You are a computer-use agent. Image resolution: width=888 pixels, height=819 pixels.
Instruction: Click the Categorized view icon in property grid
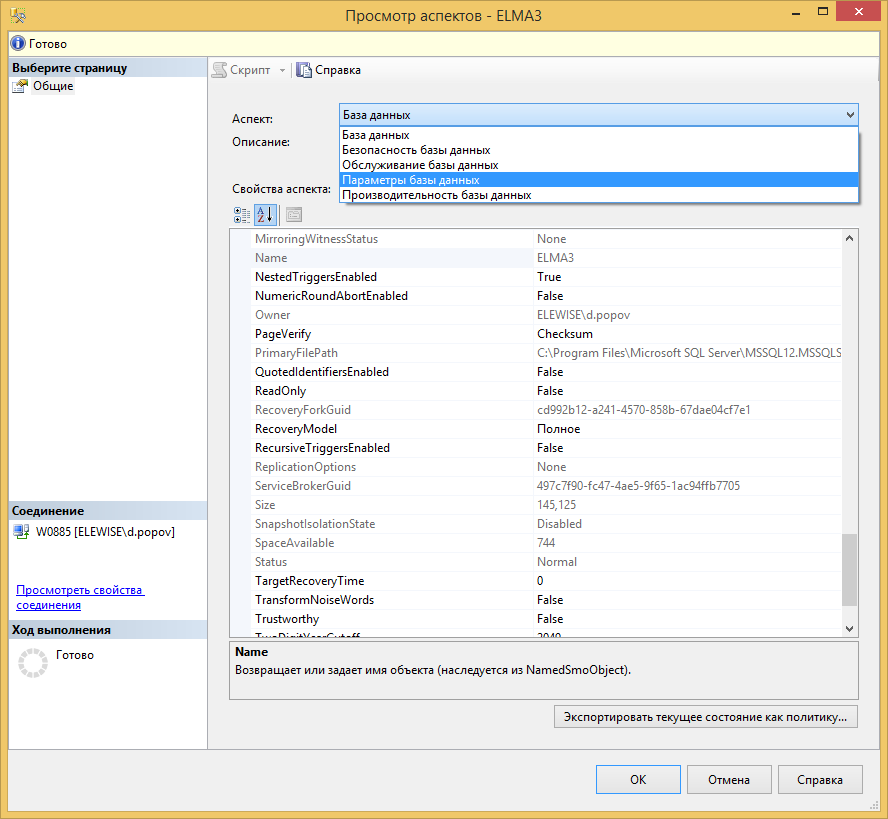242,214
